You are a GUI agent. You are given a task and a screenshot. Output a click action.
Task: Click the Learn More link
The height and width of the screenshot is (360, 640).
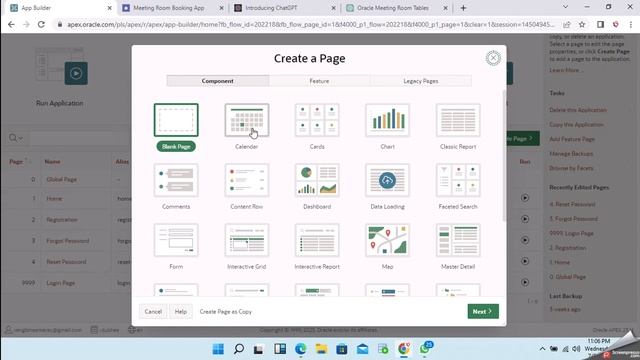[565, 70]
